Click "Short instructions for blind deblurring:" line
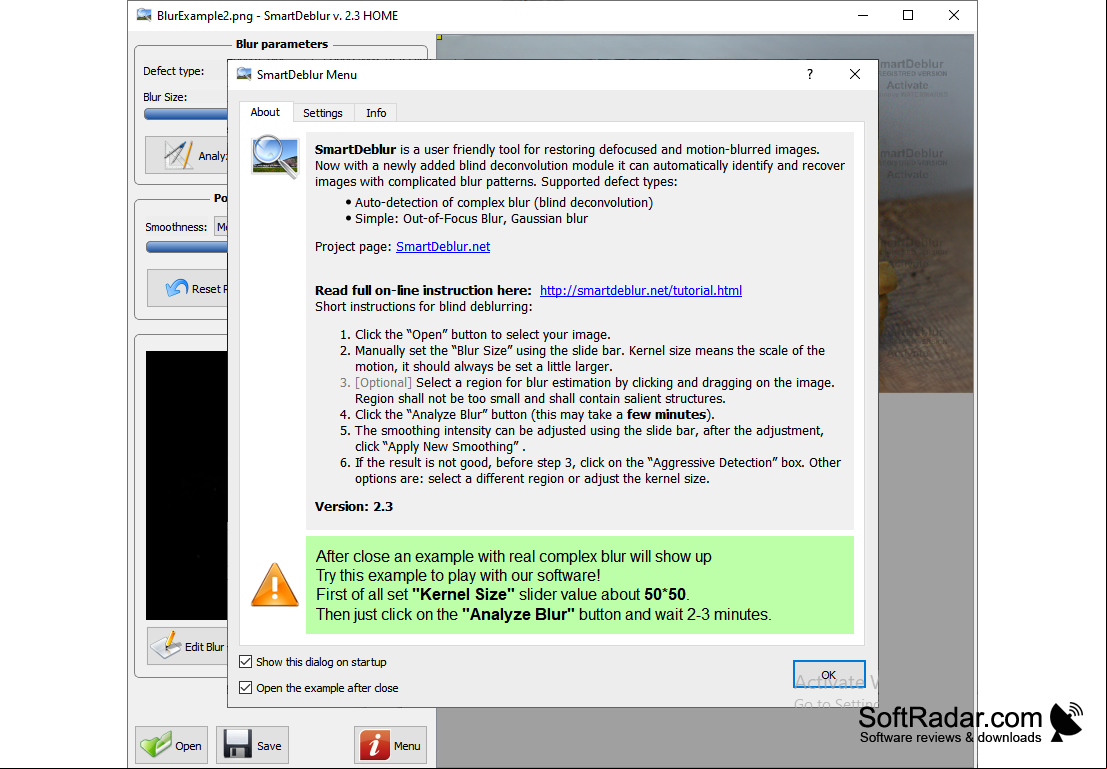This screenshot has height=769, width=1107. (x=424, y=306)
